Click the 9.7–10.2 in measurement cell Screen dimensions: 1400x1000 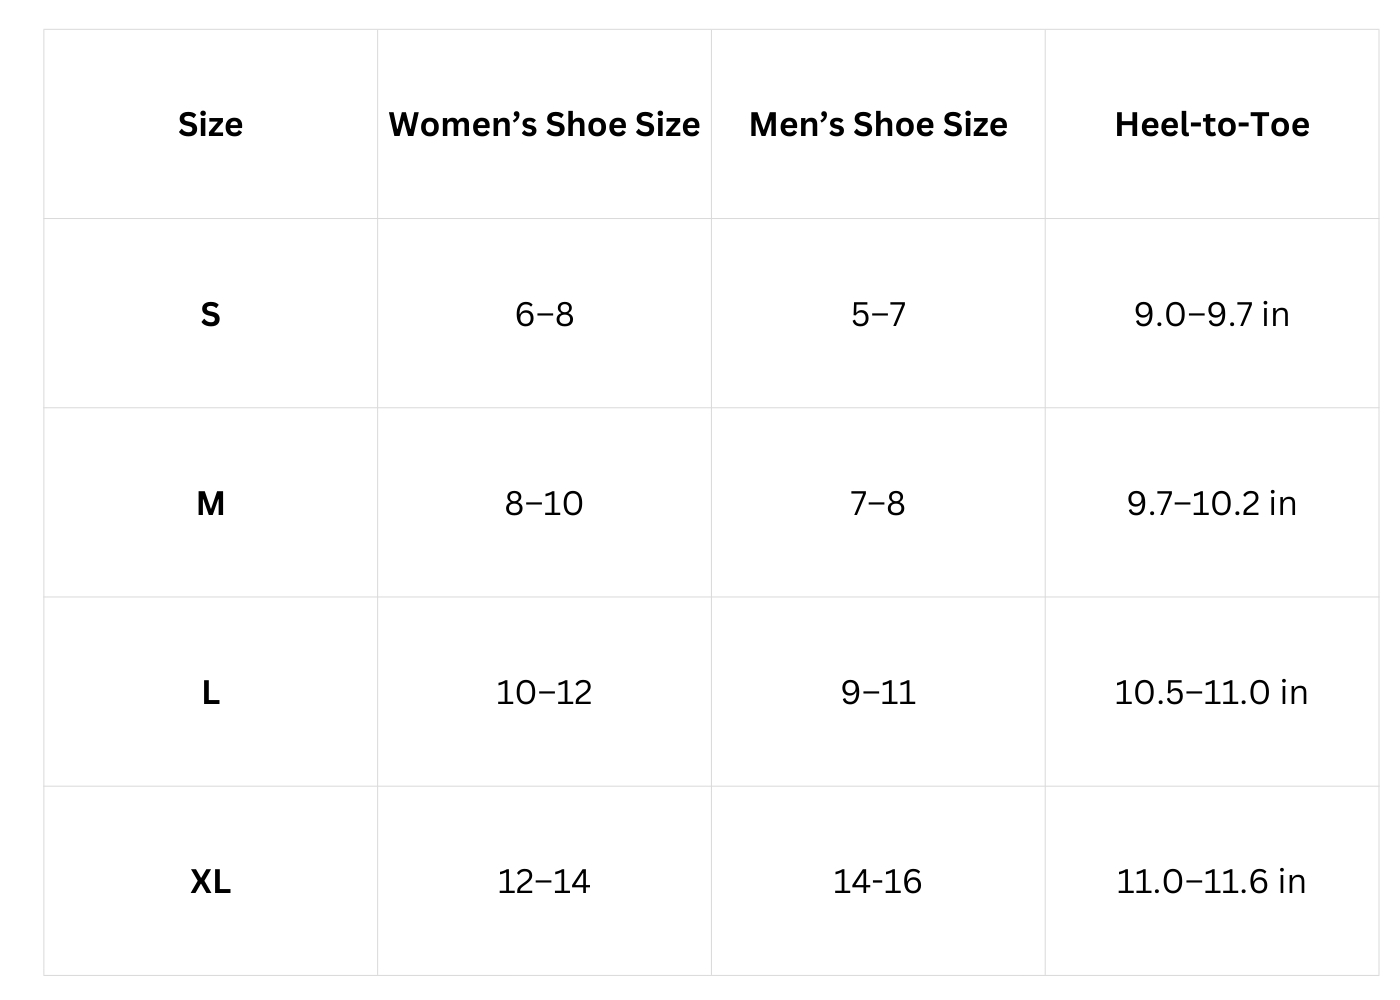[x=1212, y=503]
